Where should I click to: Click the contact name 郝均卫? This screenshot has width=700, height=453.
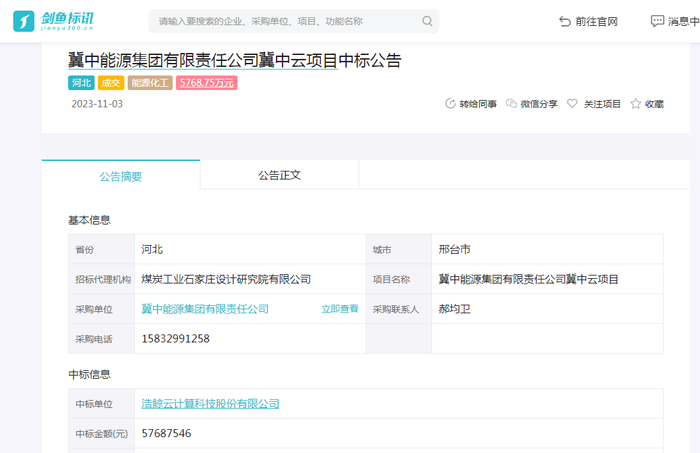(454, 309)
